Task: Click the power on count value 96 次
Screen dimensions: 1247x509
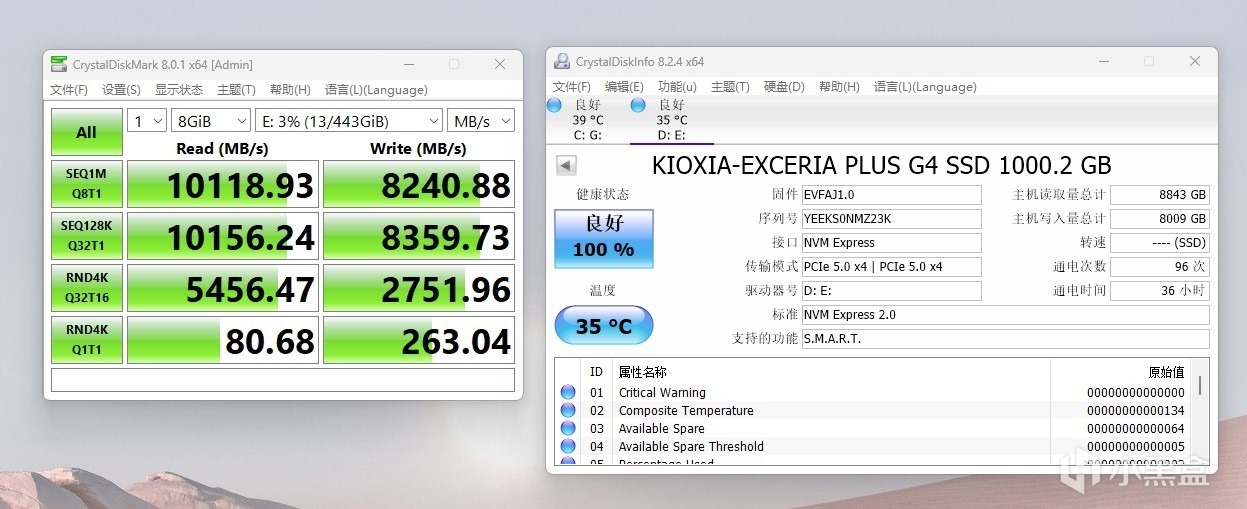Action: [x=1160, y=267]
